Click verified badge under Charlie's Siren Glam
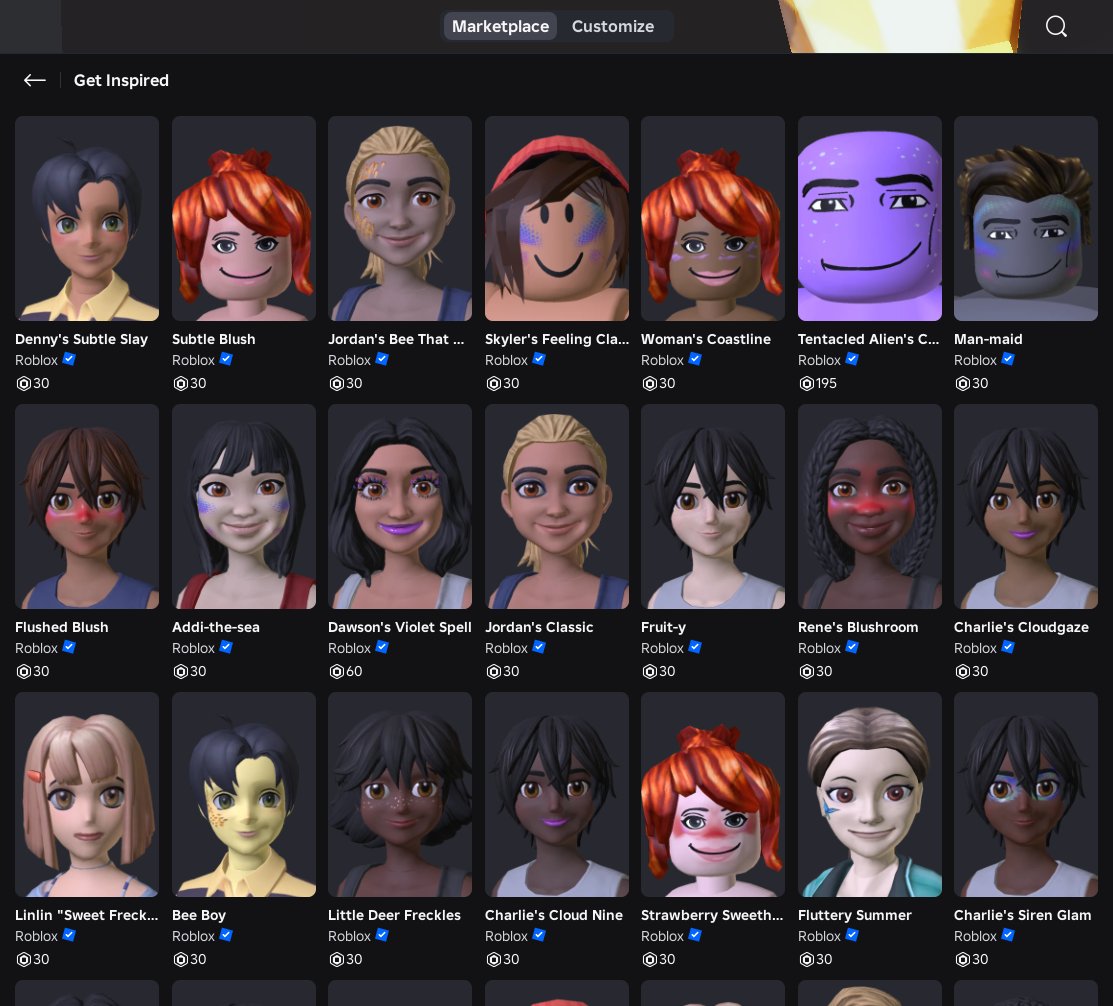 tap(1008, 935)
